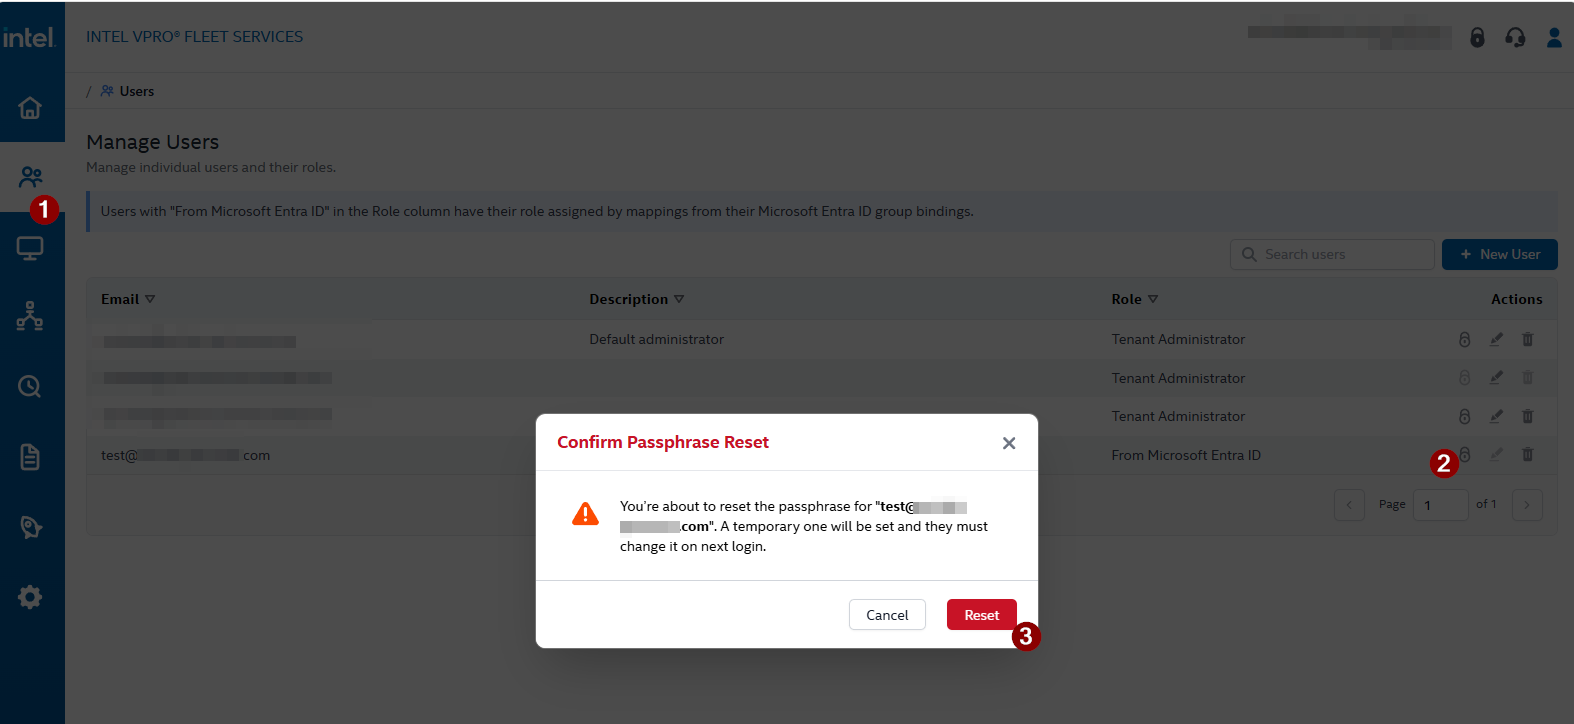Follow the Users breadcrumb link
Viewport: 1574px width, 724px height.
128,91
